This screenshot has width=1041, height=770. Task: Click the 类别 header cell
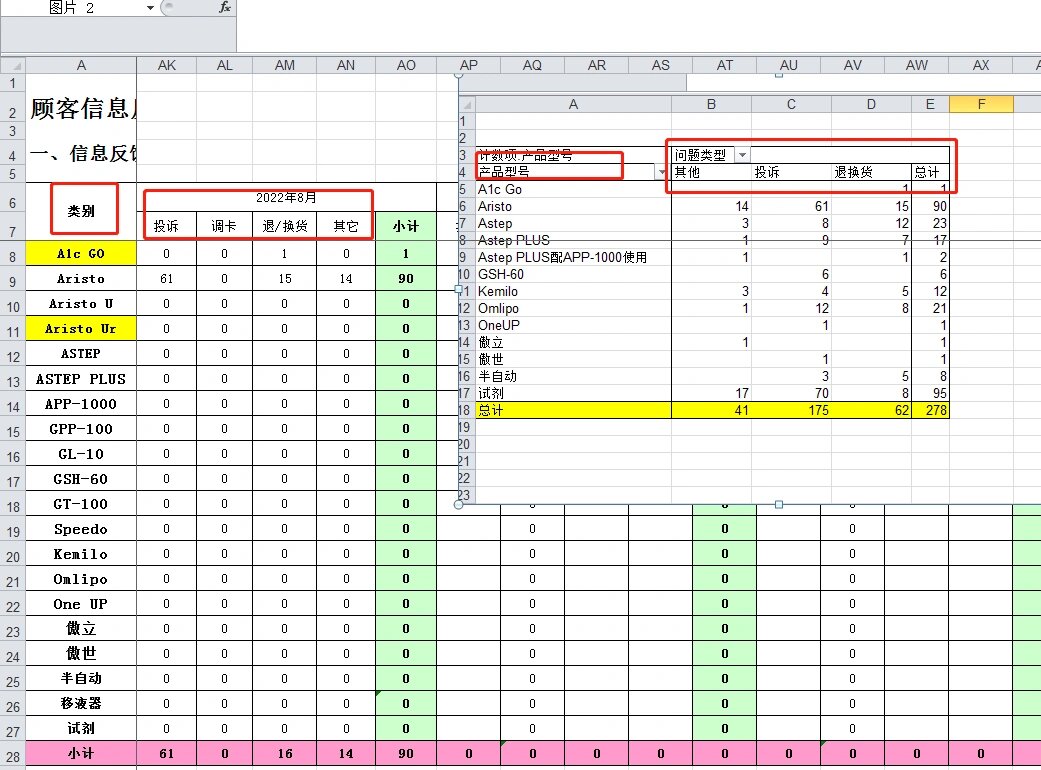[x=81, y=211]
